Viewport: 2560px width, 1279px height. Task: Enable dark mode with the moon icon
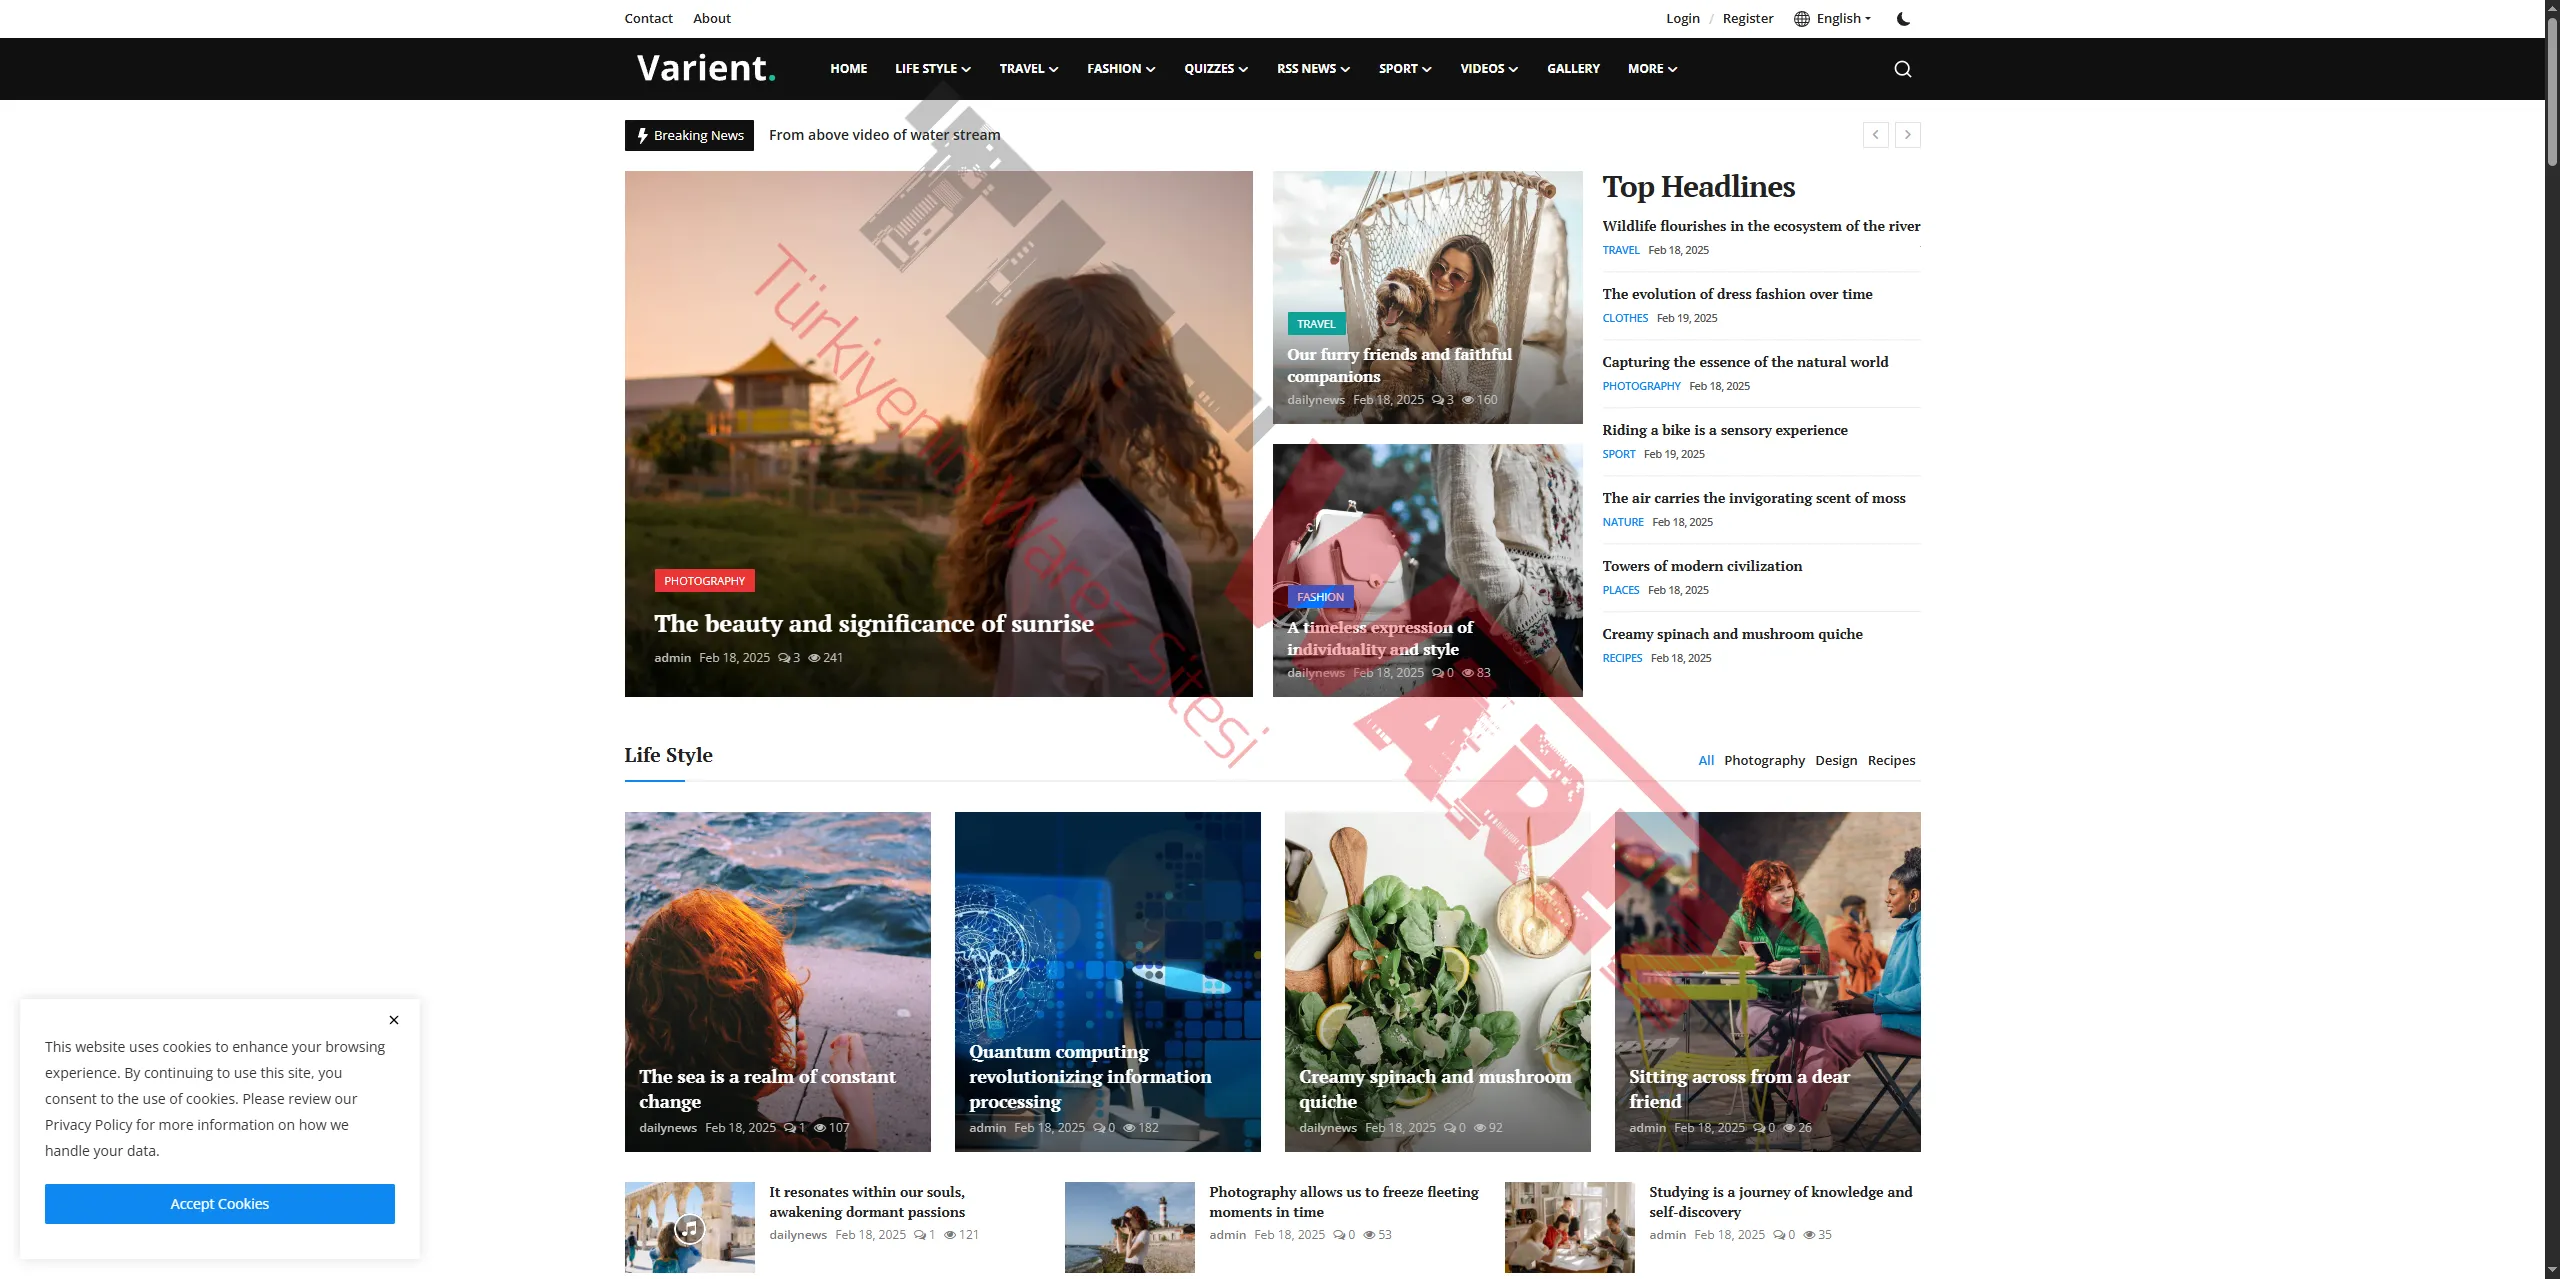[x=1903, y=18]
